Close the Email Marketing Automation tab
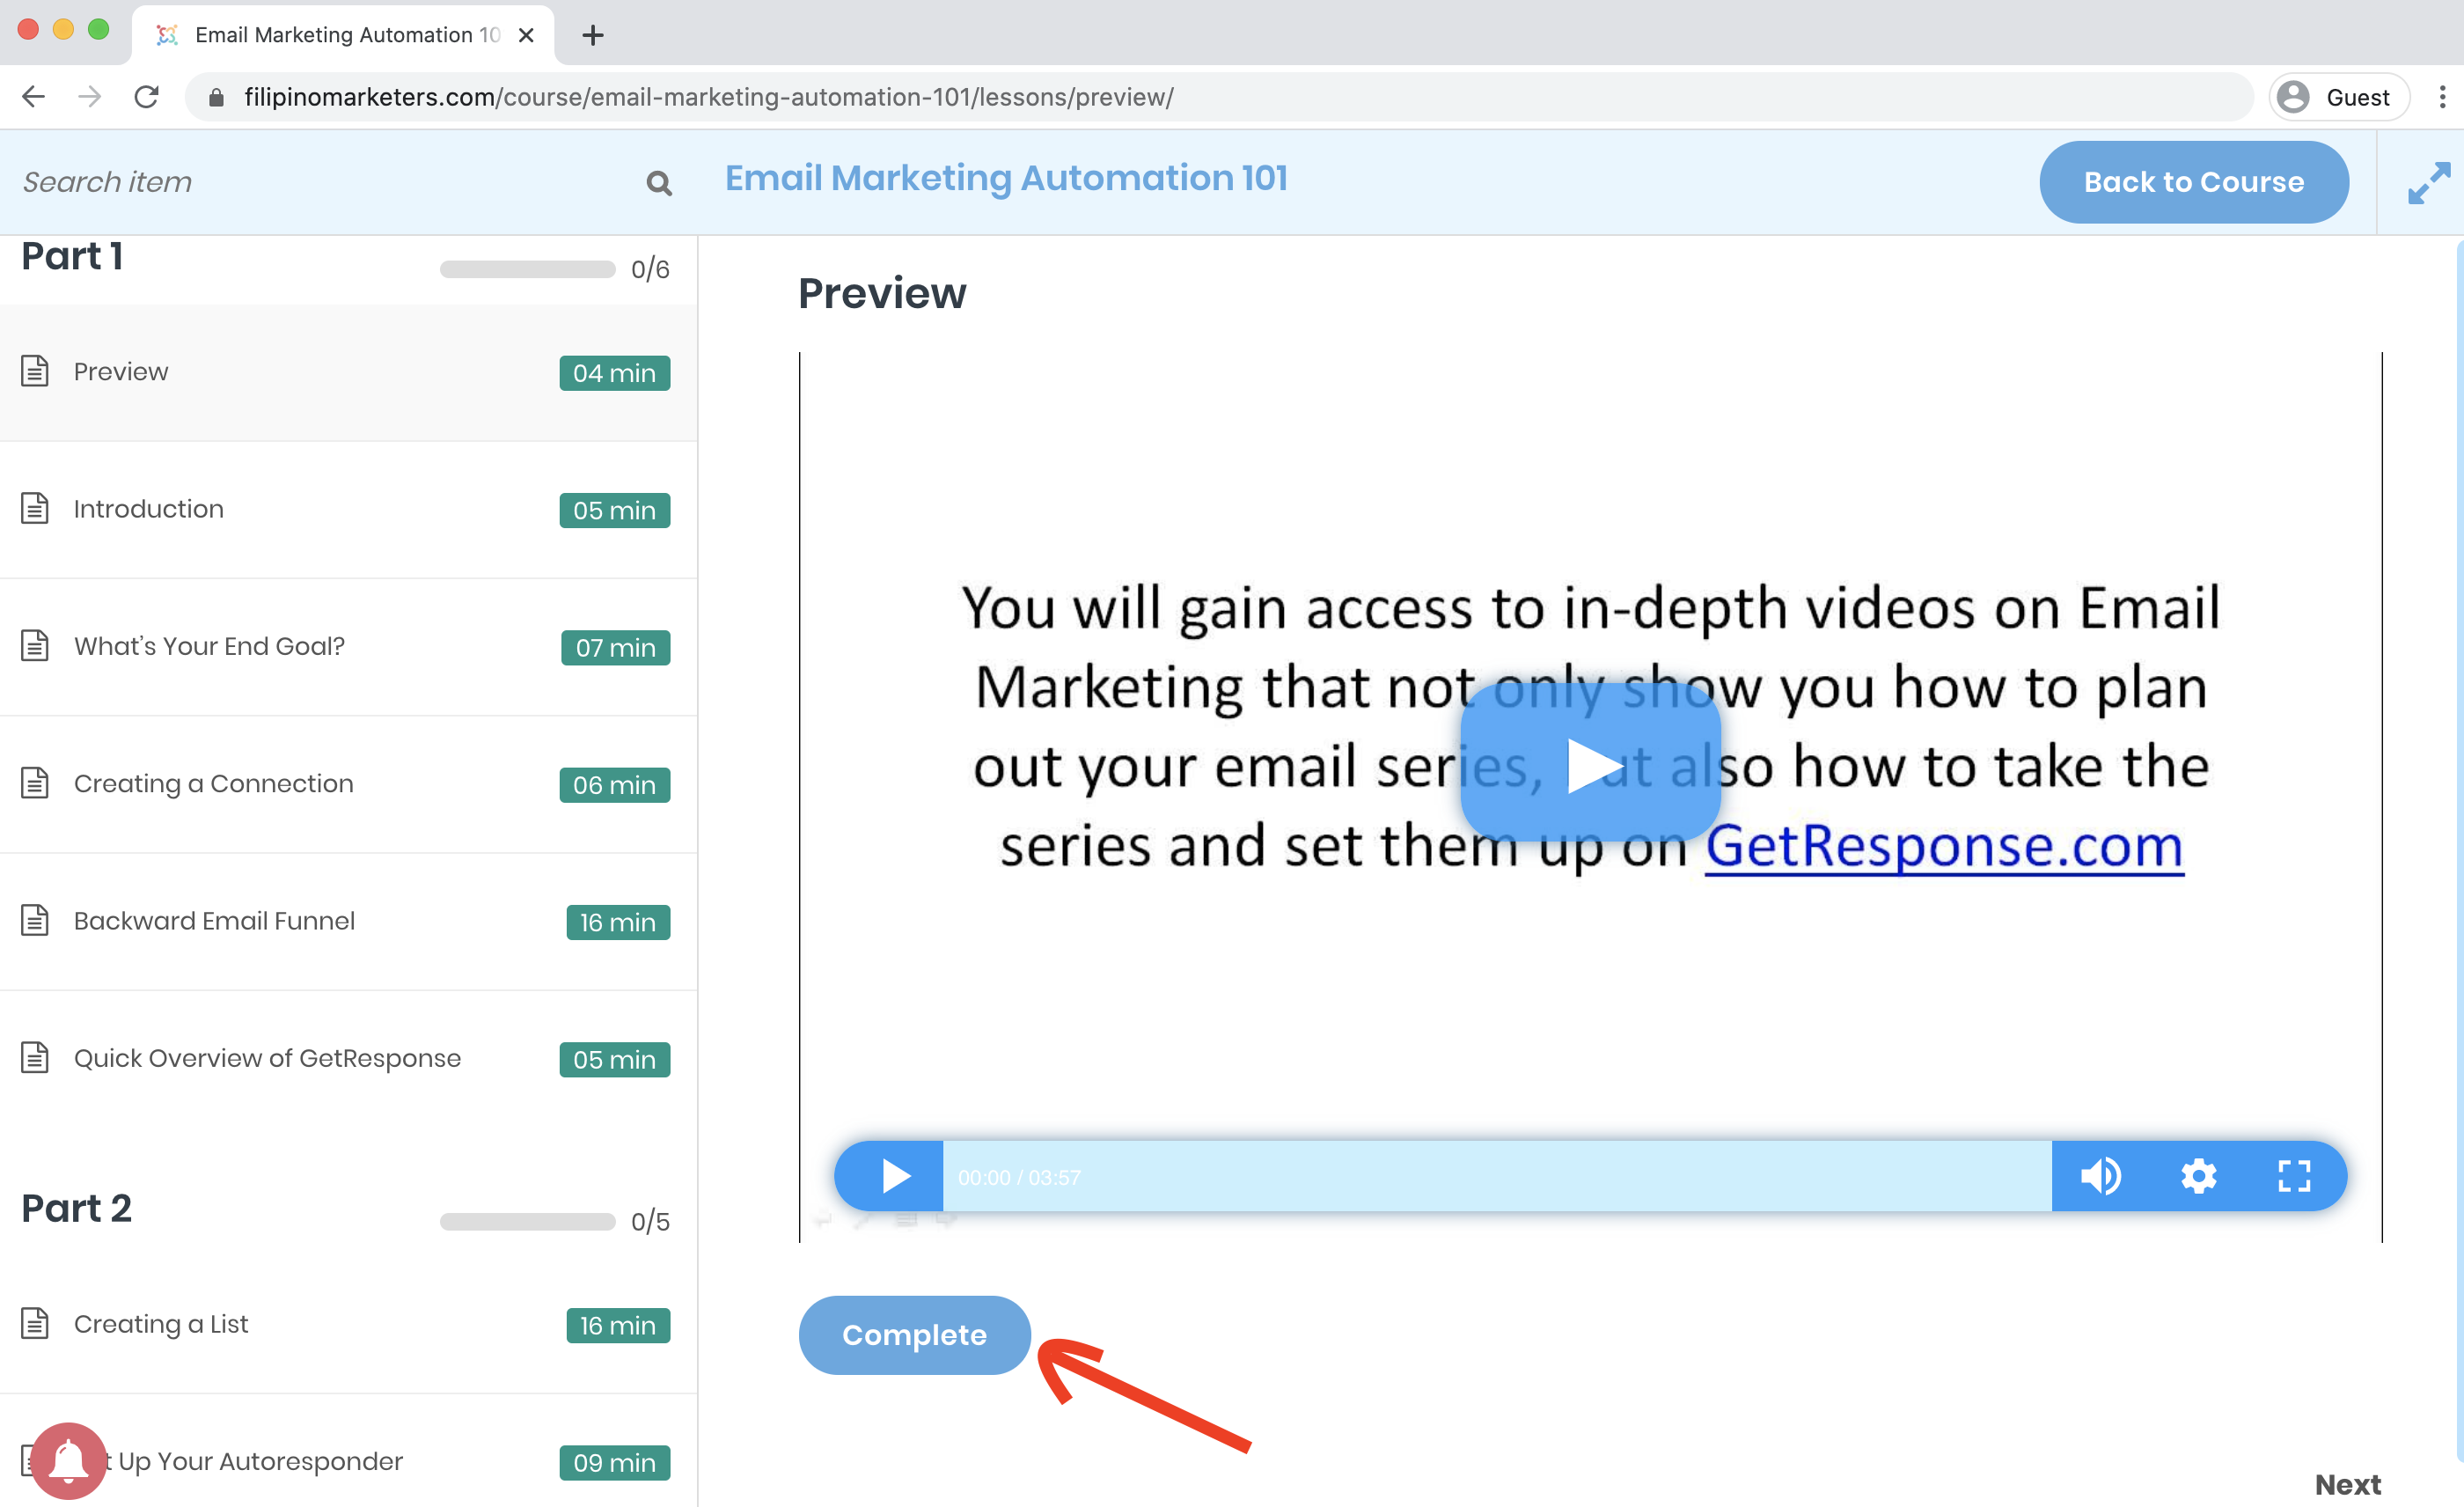The image size is (2464, 1507). click(526, 35)
